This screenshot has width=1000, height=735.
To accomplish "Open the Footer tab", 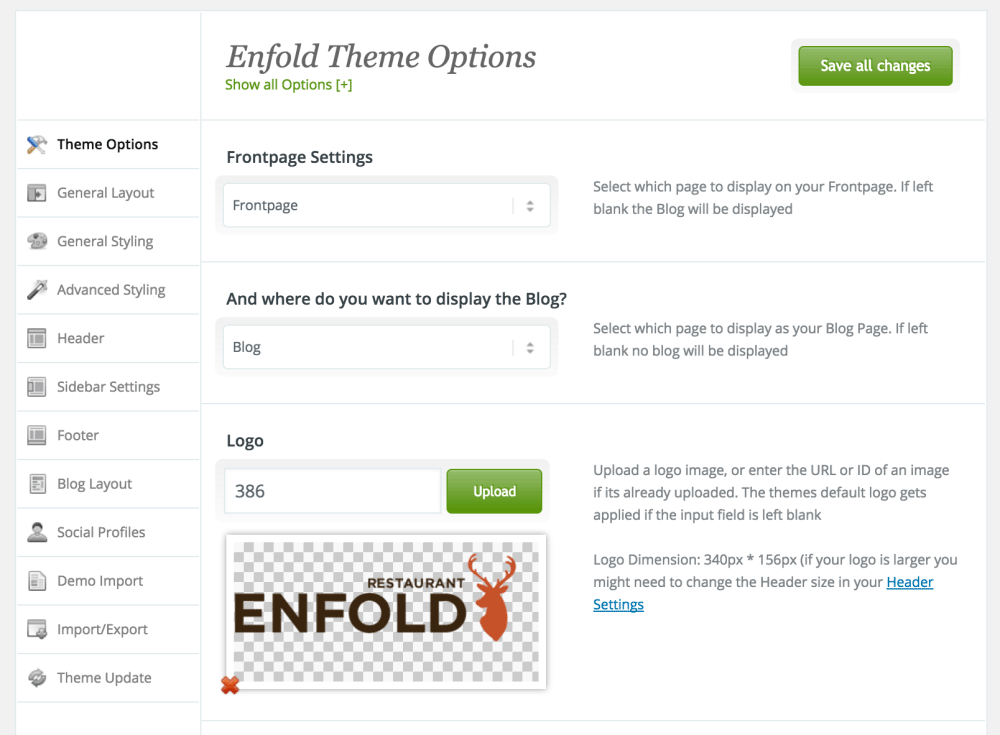I will (108, 435).
